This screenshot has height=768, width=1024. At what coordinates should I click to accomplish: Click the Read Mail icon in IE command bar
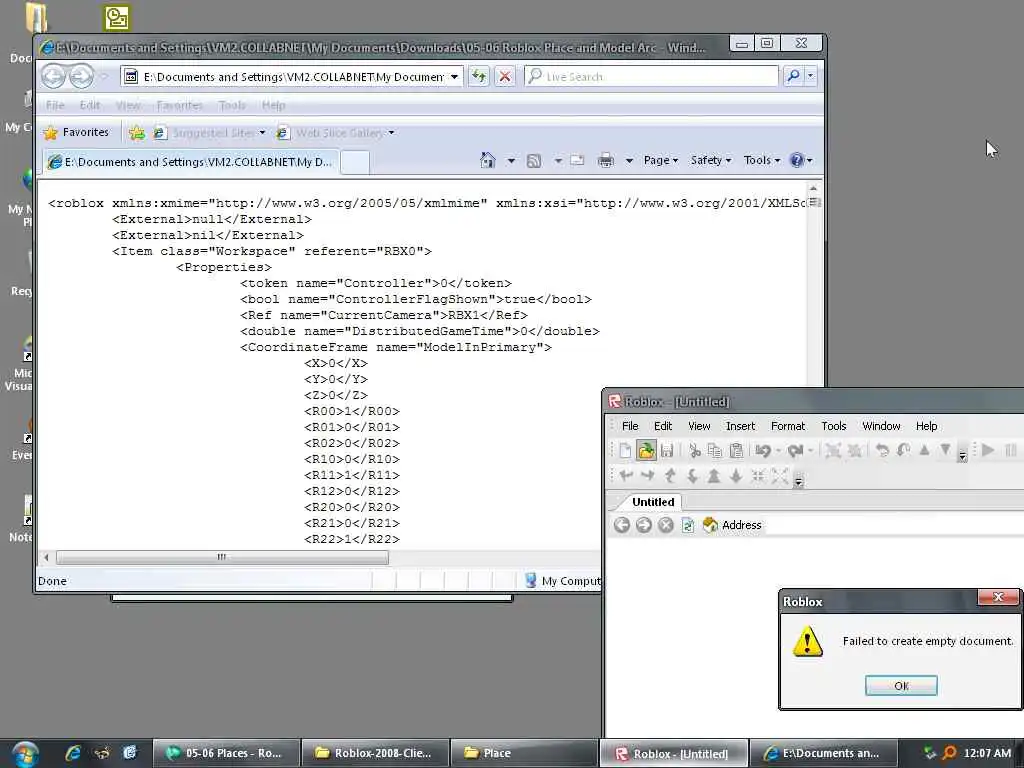point(577,160)
